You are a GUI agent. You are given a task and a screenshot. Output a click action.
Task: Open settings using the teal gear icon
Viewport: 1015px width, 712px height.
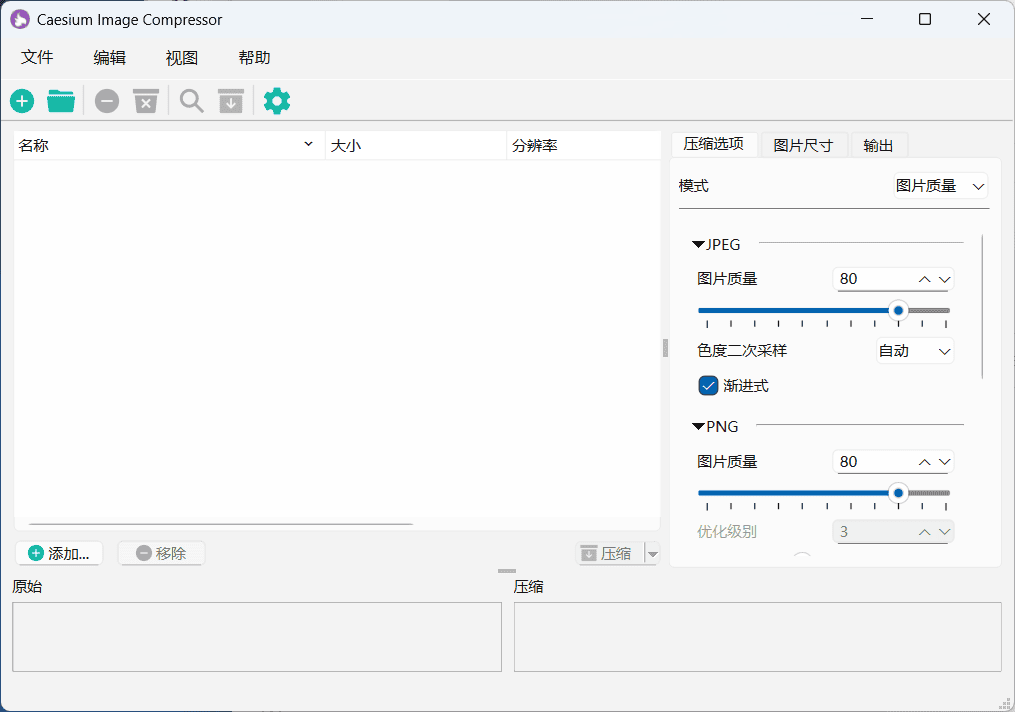(x=277, y=101)
